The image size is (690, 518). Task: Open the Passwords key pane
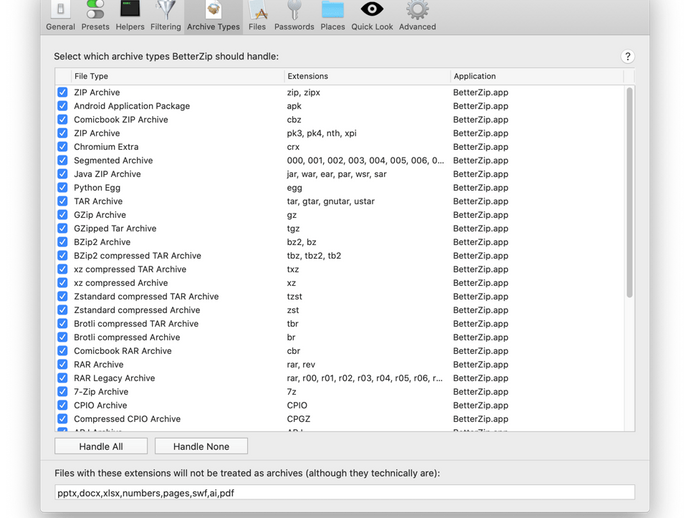(294, 16)
